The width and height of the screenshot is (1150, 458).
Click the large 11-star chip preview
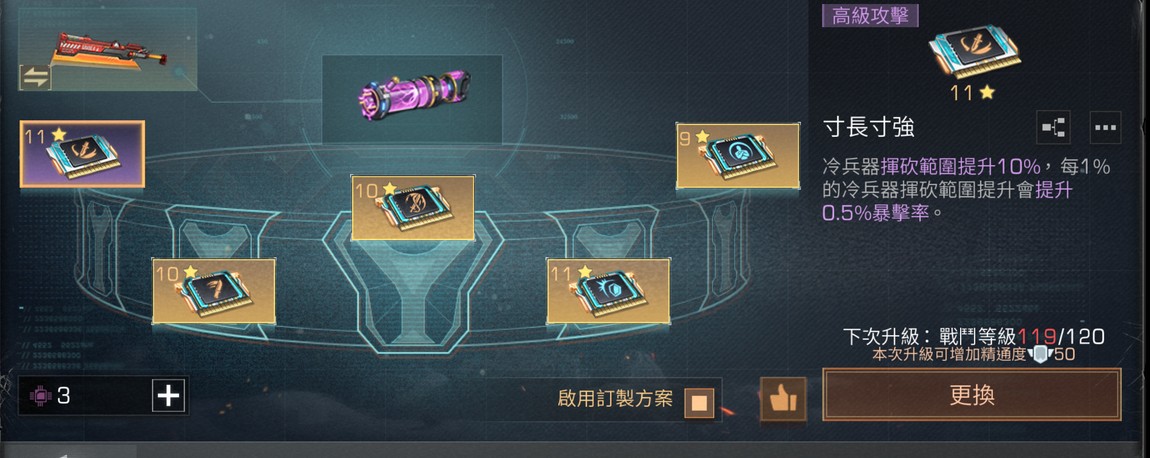[x=973, y=54]
